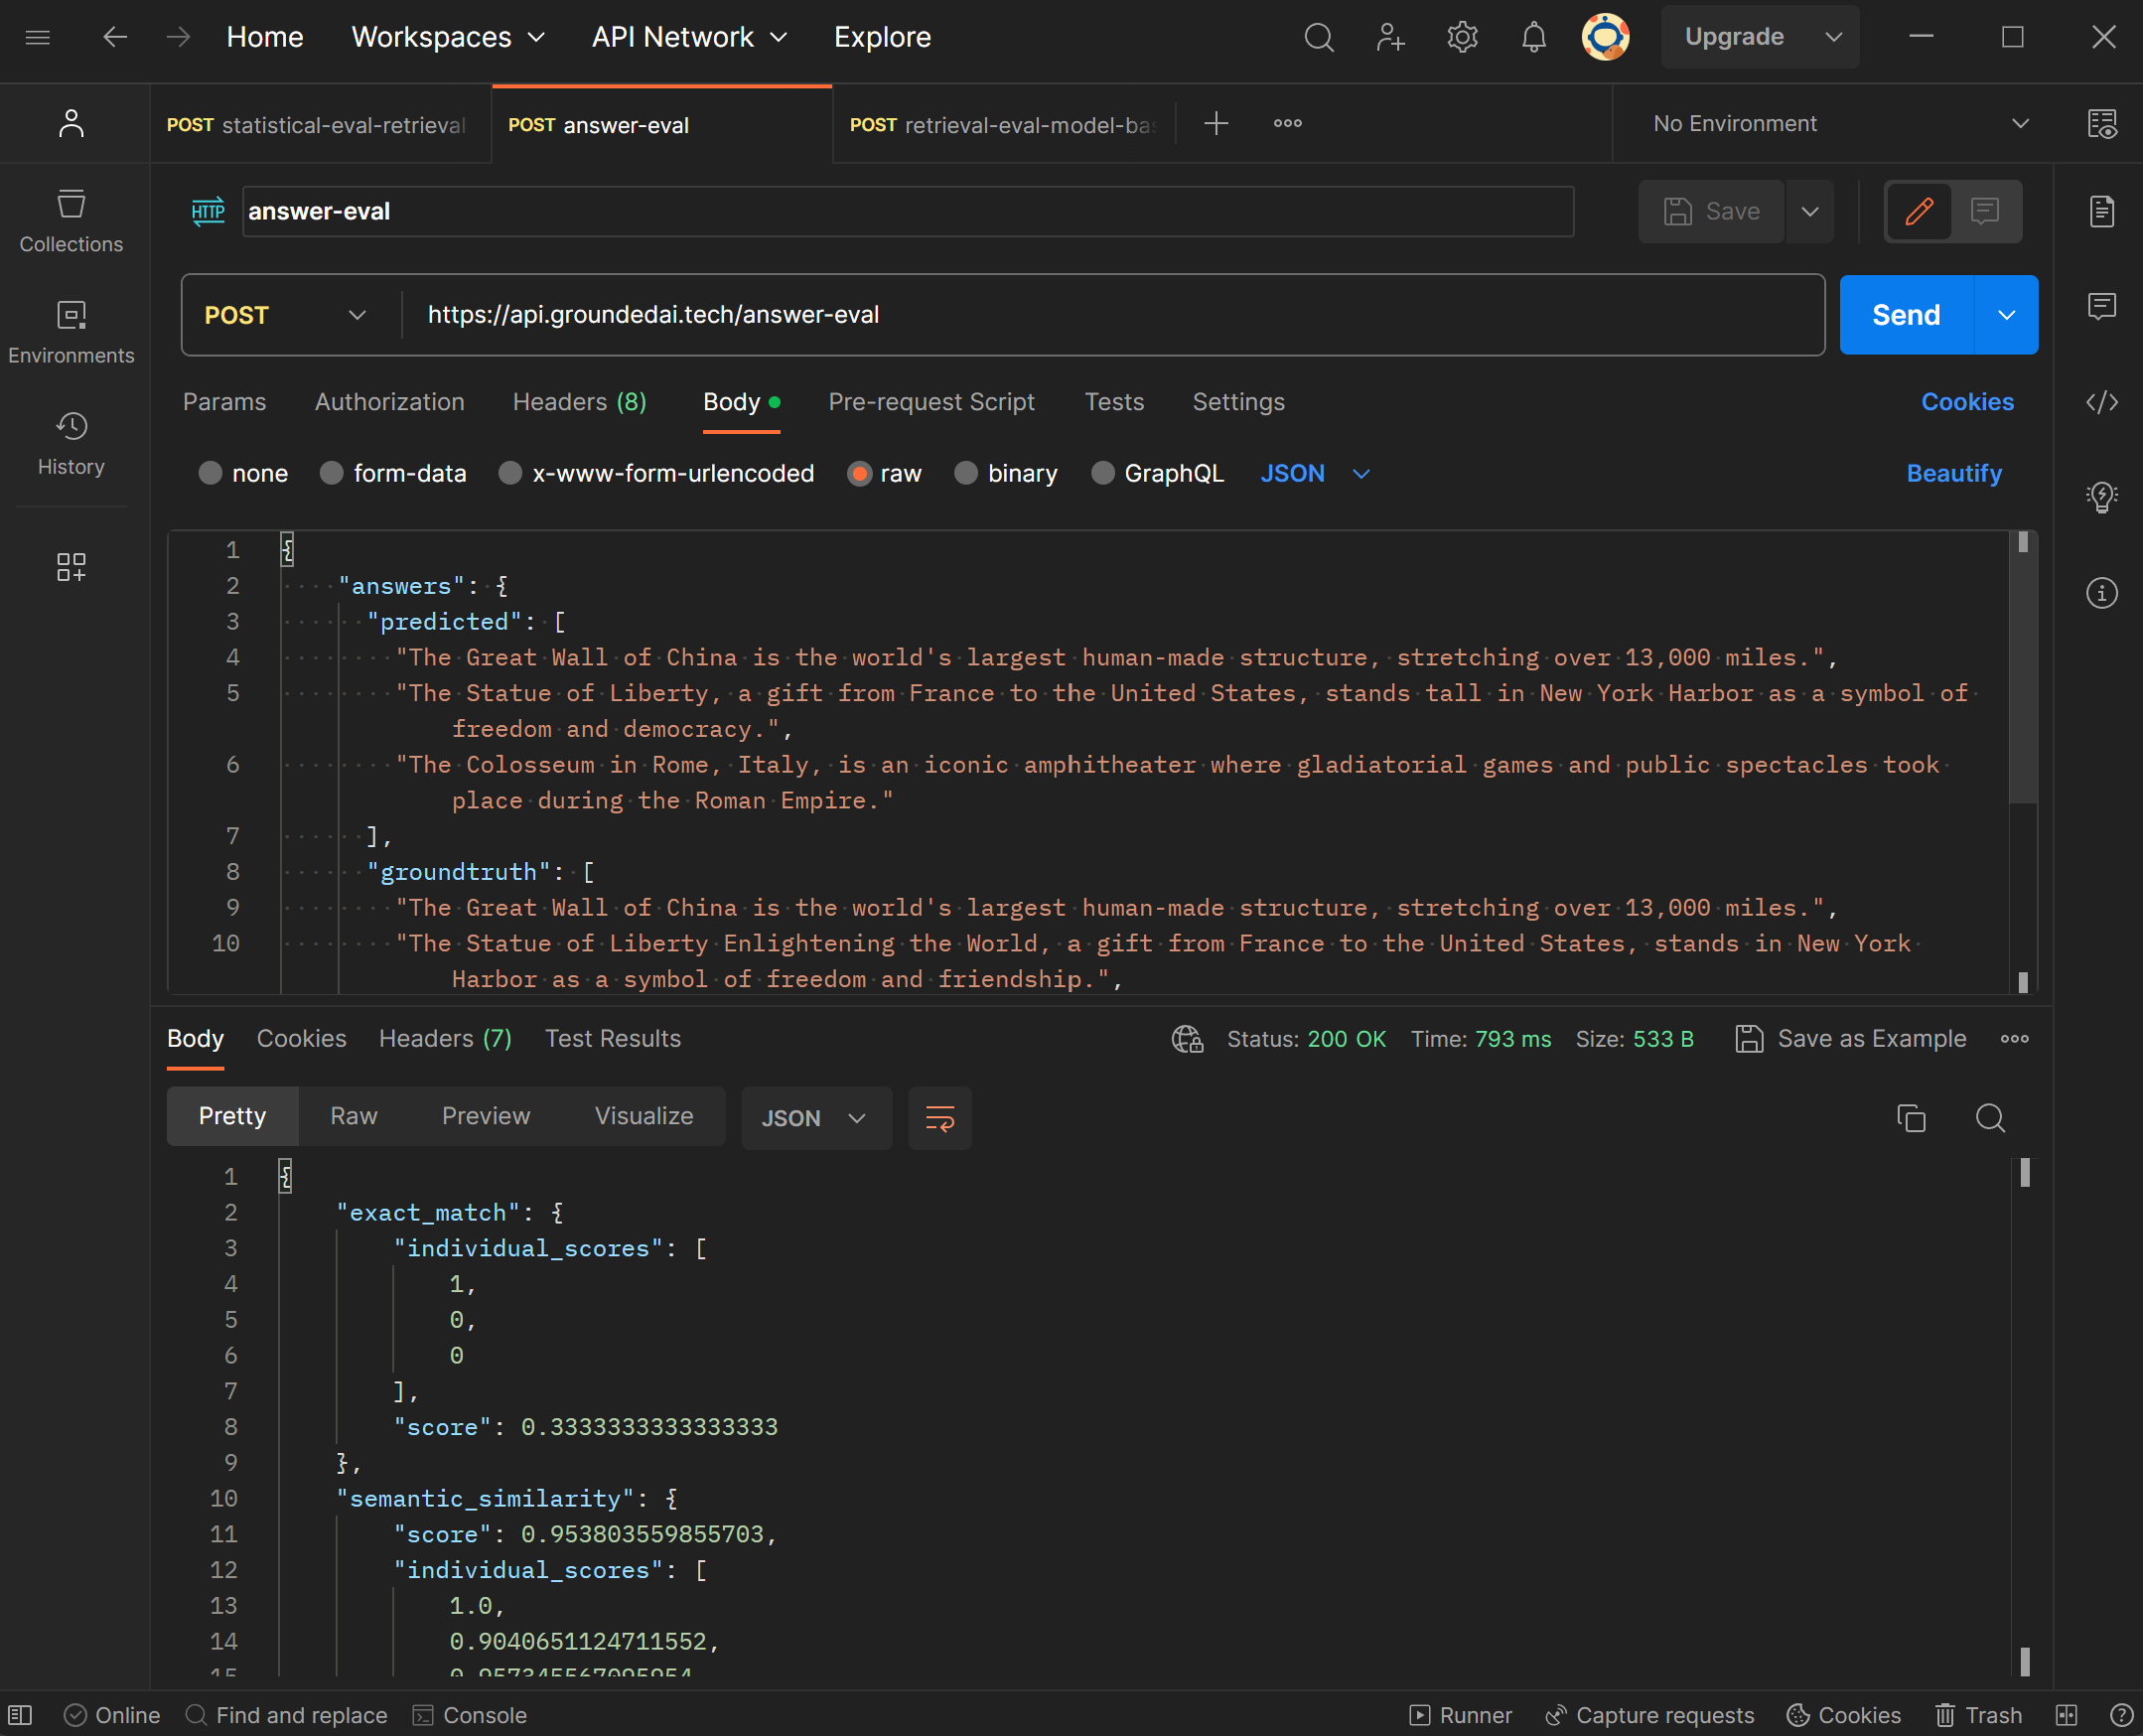Viewport: 2143px width, 1736px height.
Task: Open the configure sidebar grid-plus icon
Action: [71, 567]
